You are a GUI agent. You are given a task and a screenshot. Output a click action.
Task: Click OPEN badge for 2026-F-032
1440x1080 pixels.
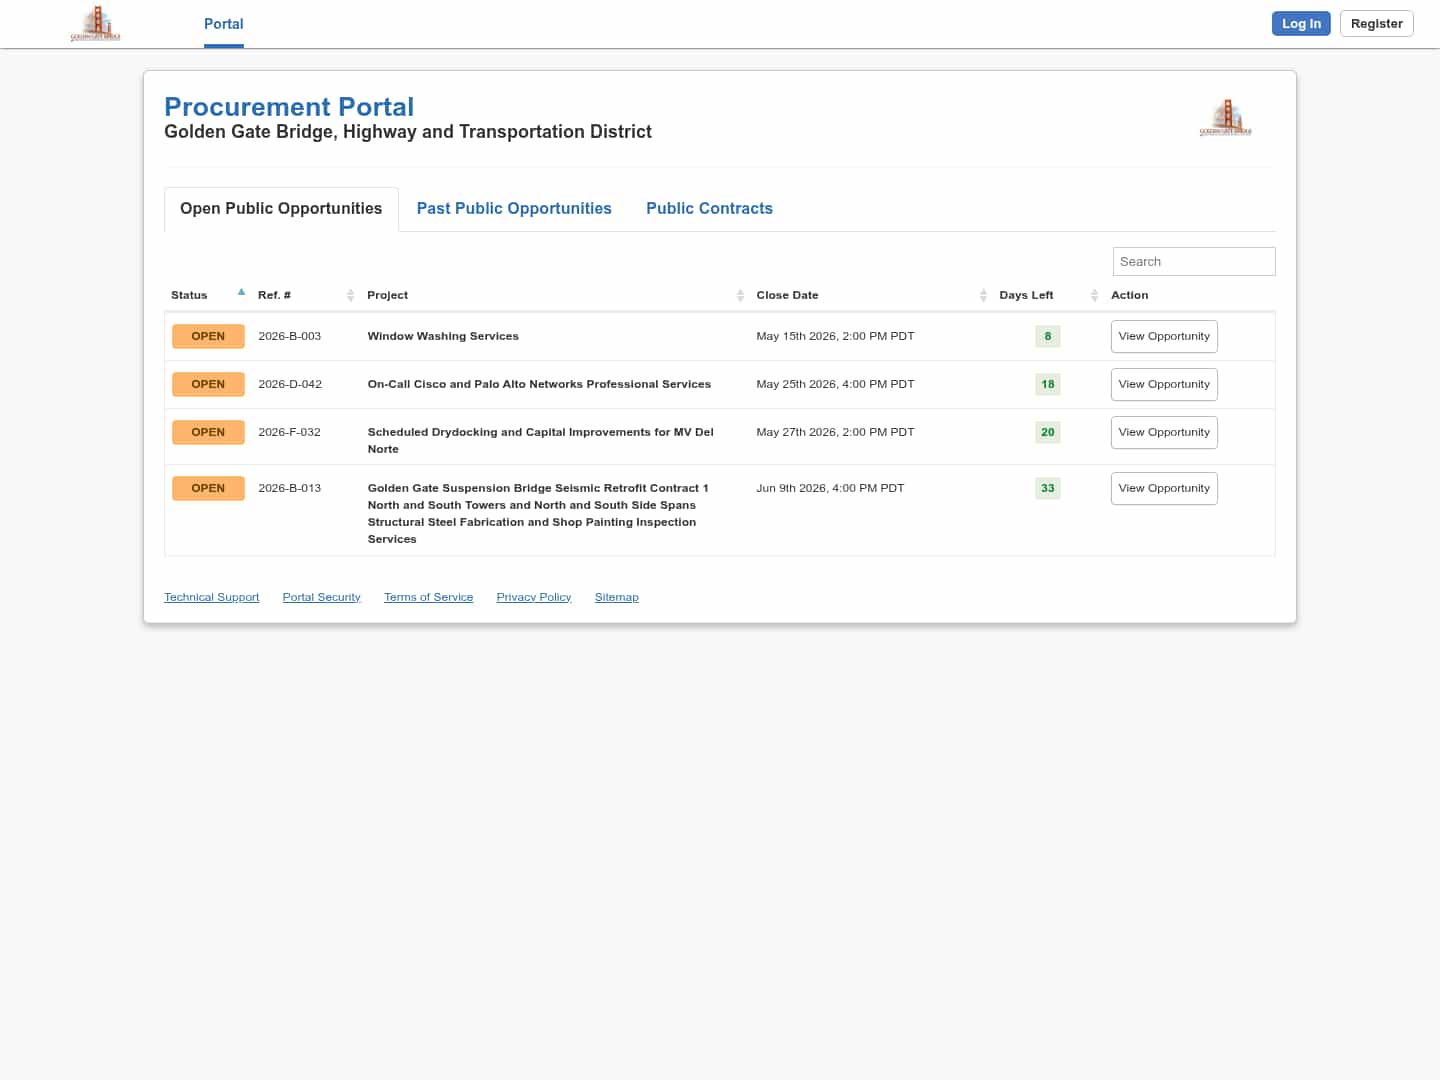tap(208, 433)
